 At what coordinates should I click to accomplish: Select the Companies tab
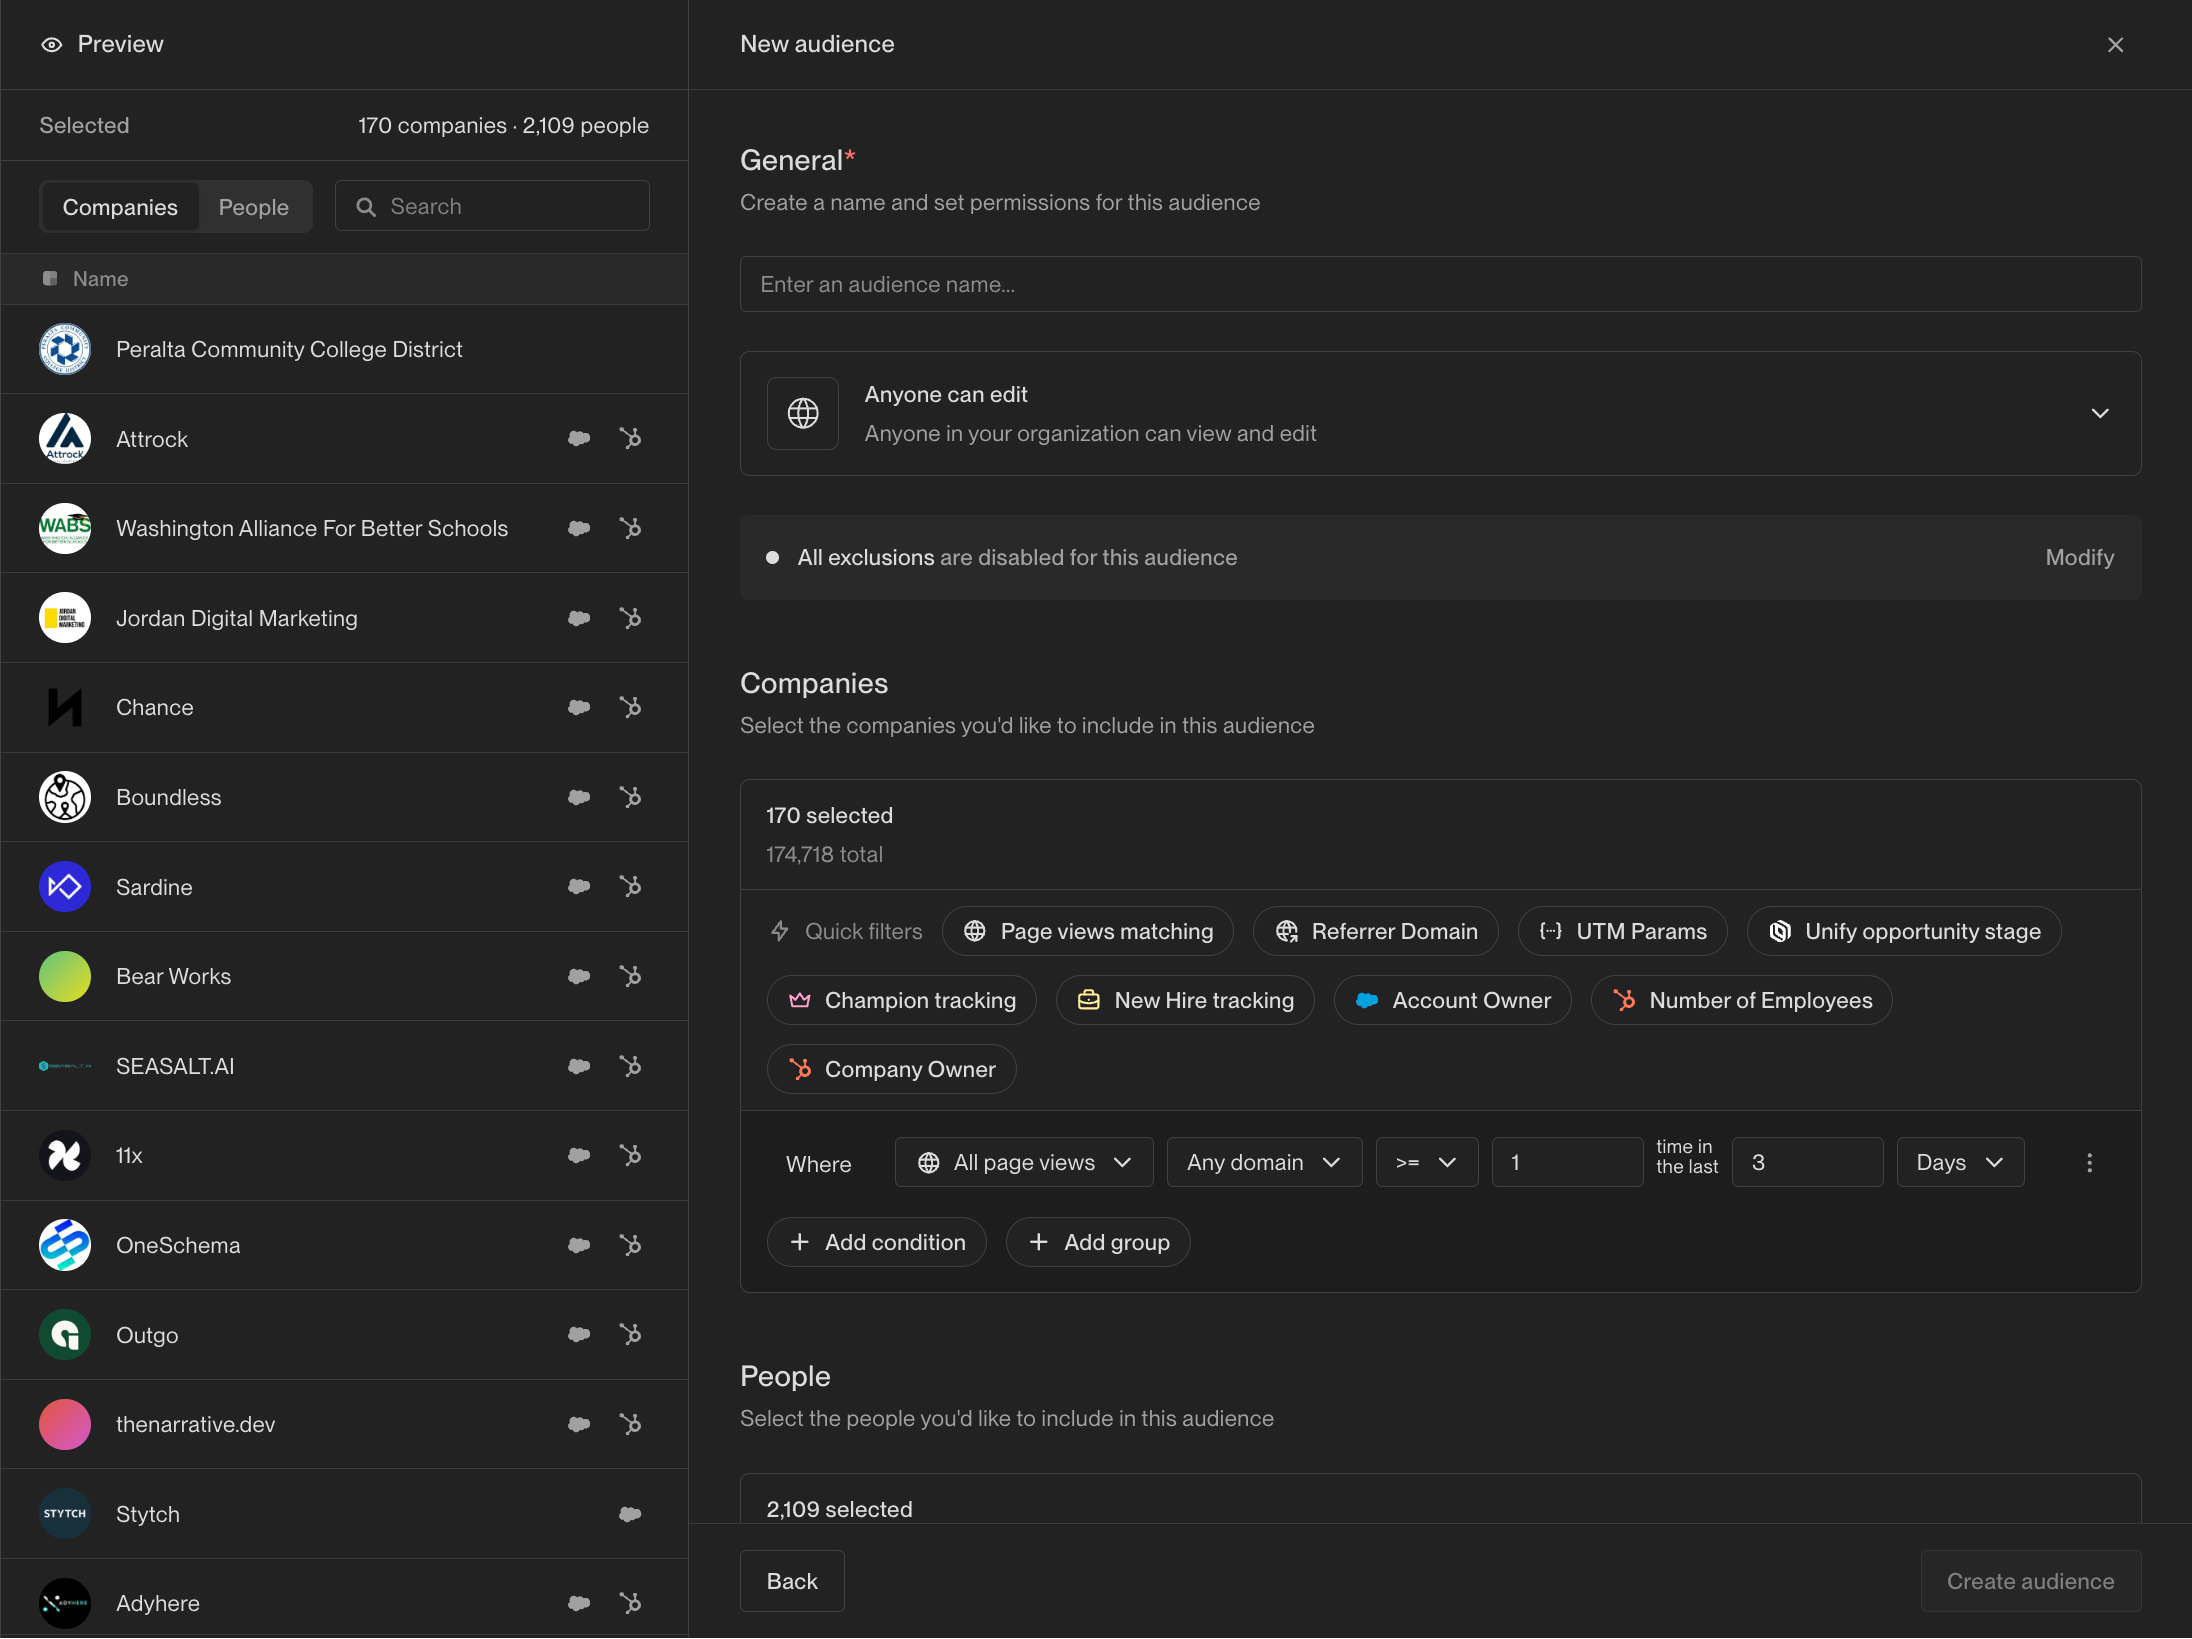click(x=120, y=207)
